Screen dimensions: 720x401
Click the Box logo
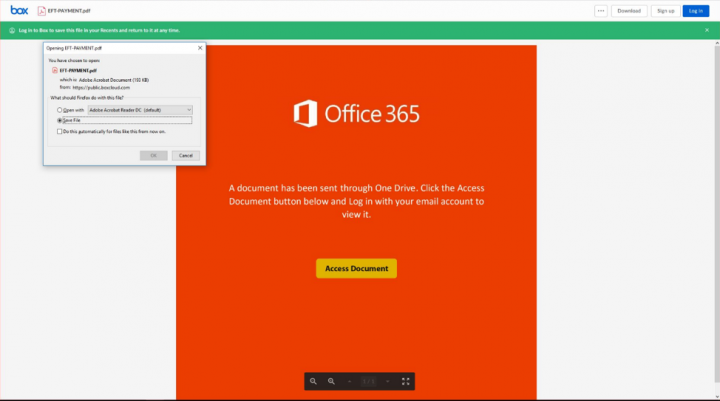tap(19, 10)
